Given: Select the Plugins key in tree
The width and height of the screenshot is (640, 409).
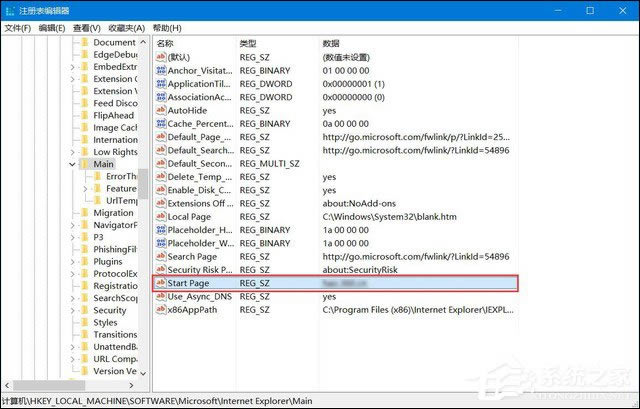Looking at the screenshot, I should coord(109,261).
